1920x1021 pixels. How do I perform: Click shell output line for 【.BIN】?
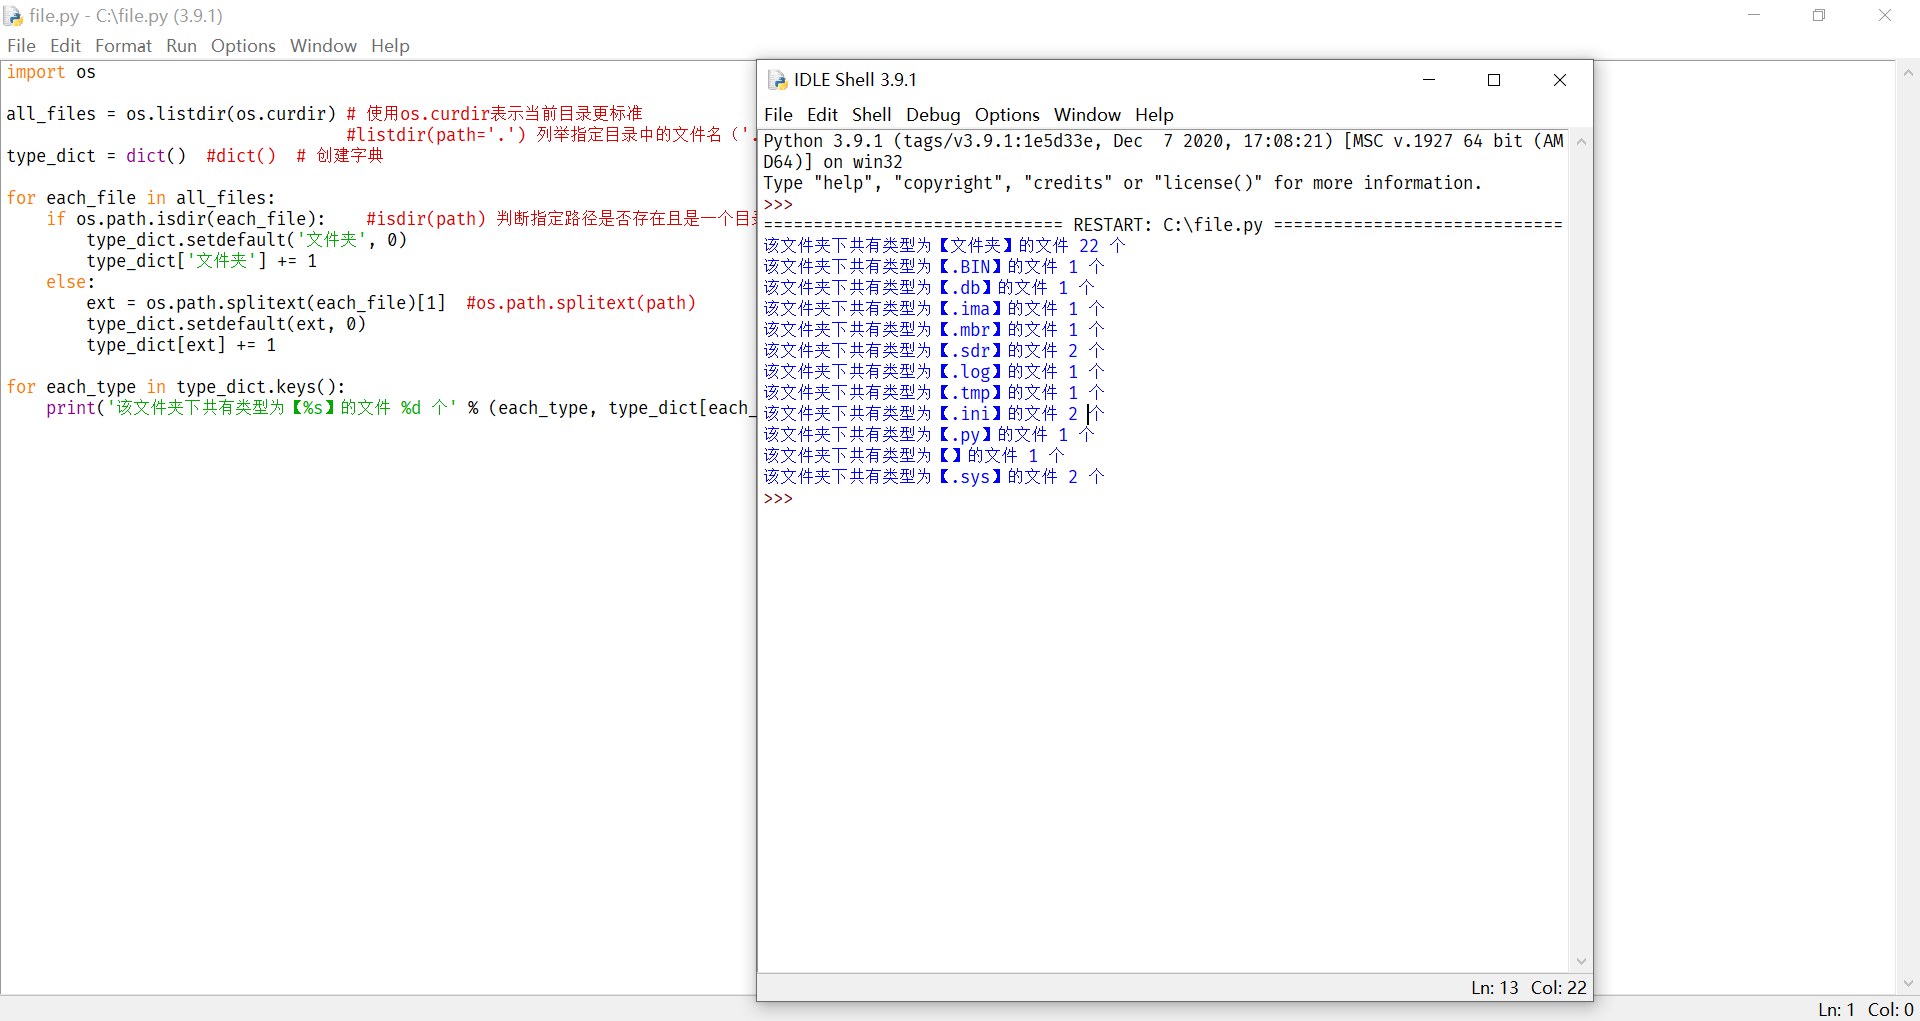click(x=934, y=267)
